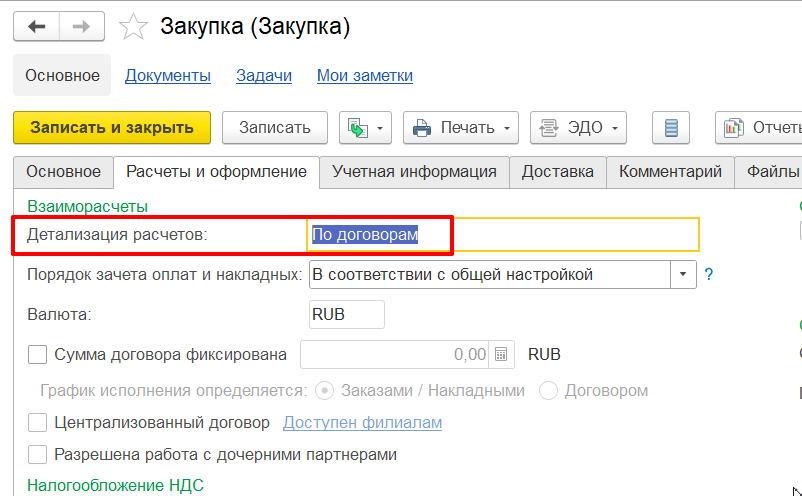Check Разрешена работа с дочерними партнерами
Viewport: 802px width, 496px height.
tap(38, 455)
